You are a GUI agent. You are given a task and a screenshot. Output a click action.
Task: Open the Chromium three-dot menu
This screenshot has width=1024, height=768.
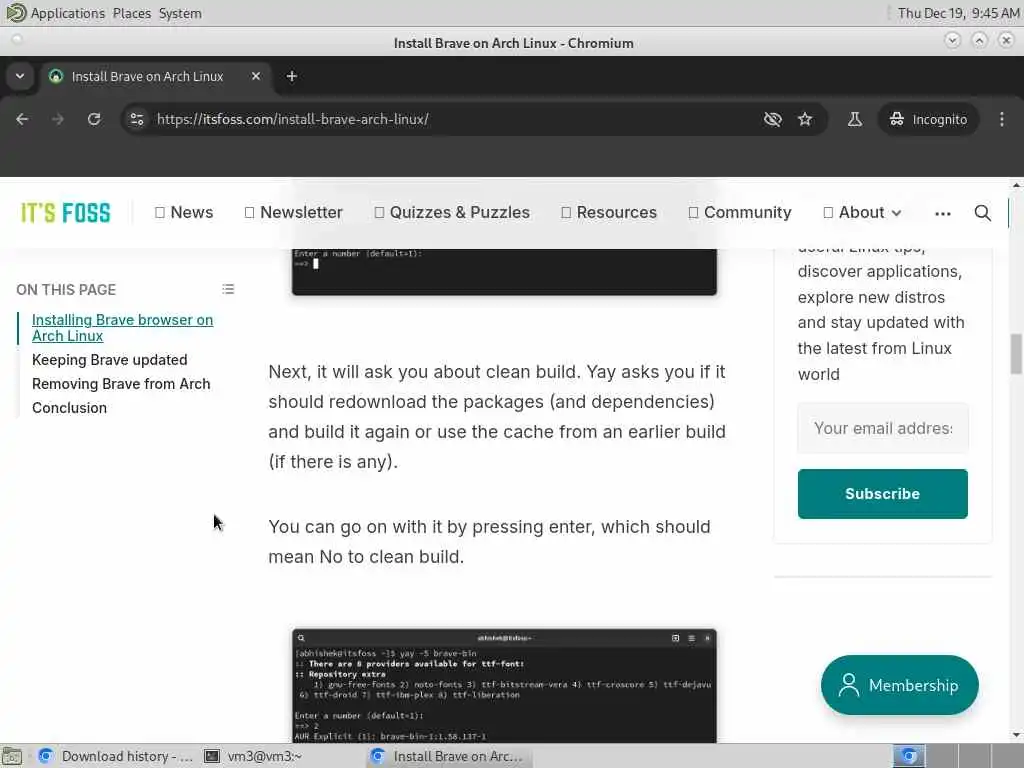pos(1002,119)
